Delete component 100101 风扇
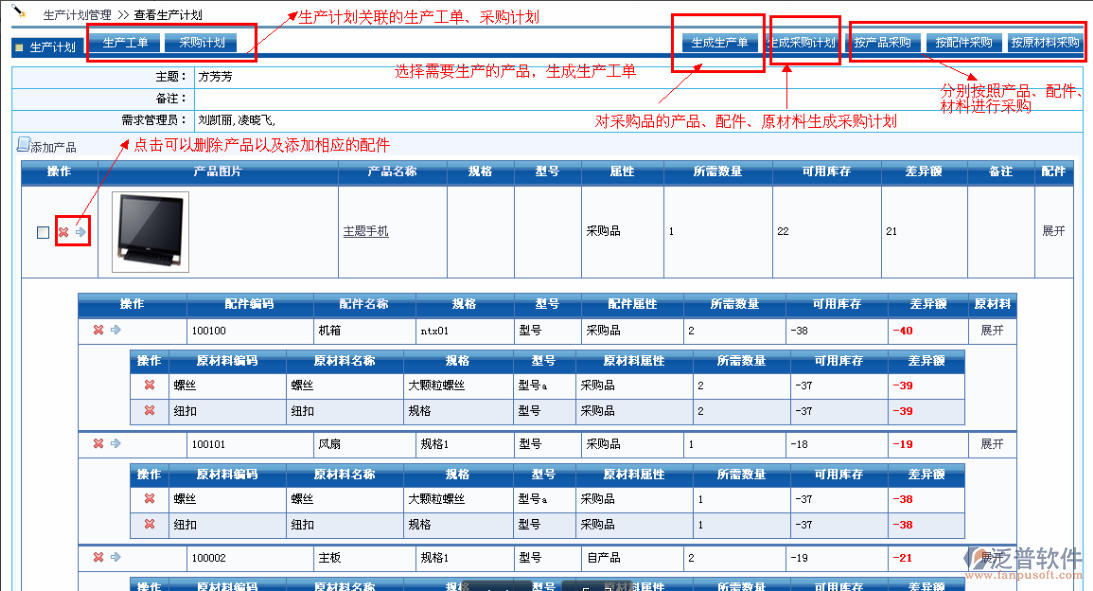 98,443
